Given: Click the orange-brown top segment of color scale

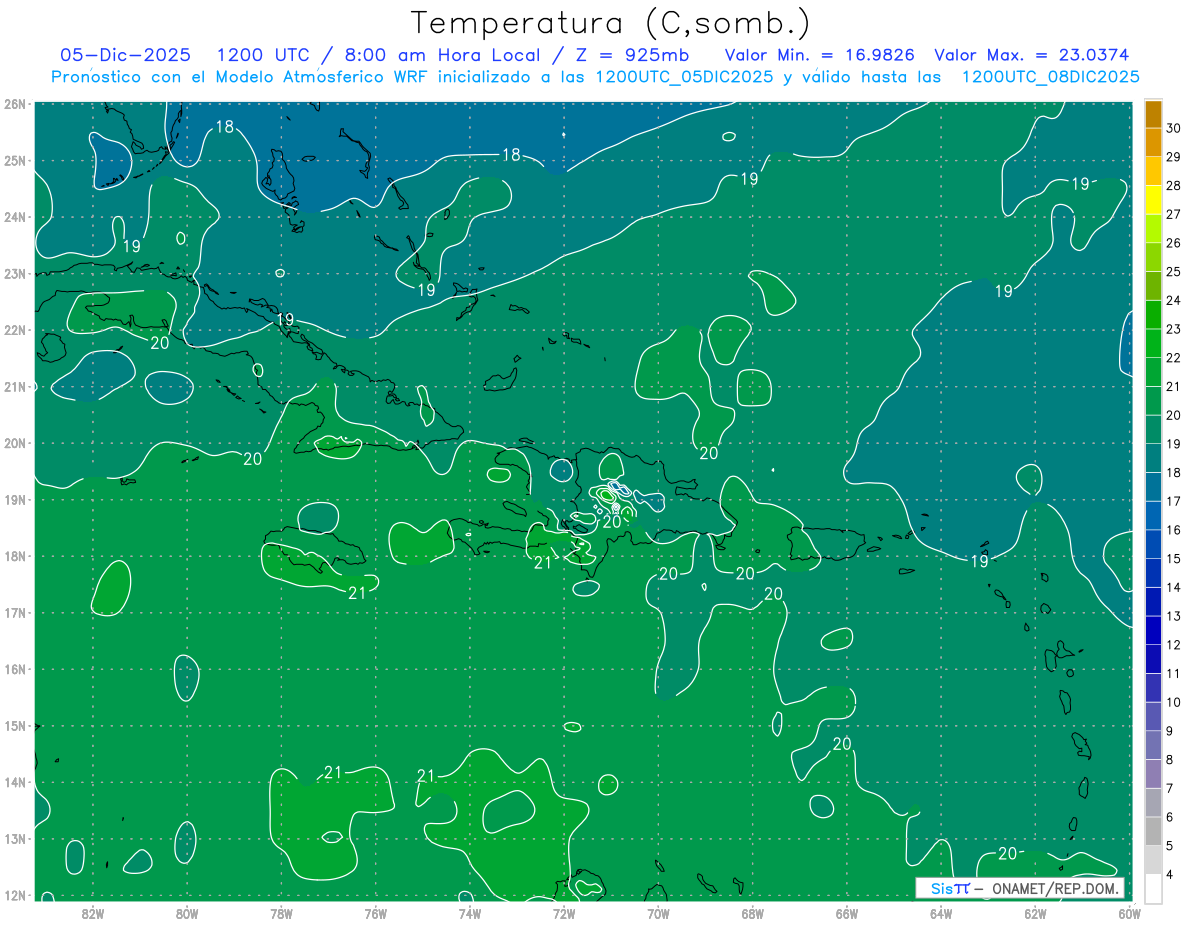Looking at the screenshot, I should click(1153, 114).
